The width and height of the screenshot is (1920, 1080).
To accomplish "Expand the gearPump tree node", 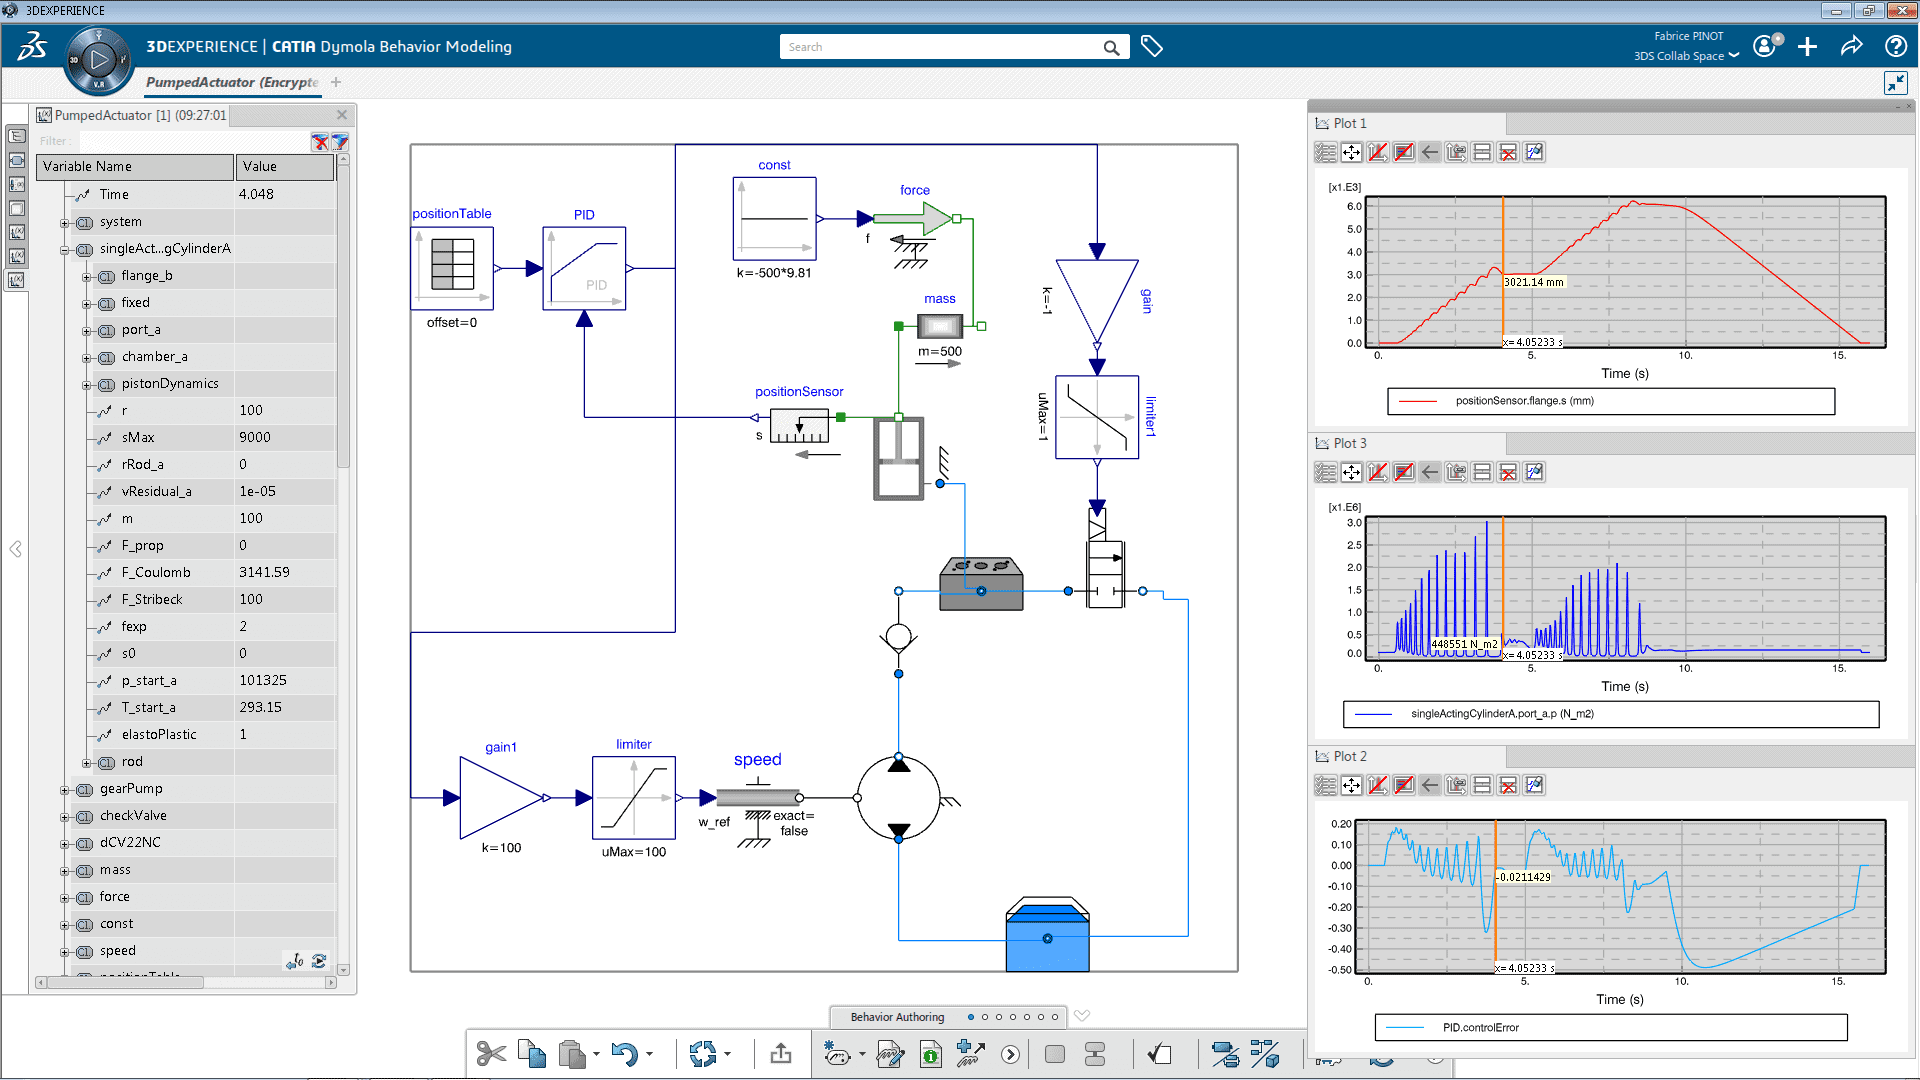I will 65,789.
